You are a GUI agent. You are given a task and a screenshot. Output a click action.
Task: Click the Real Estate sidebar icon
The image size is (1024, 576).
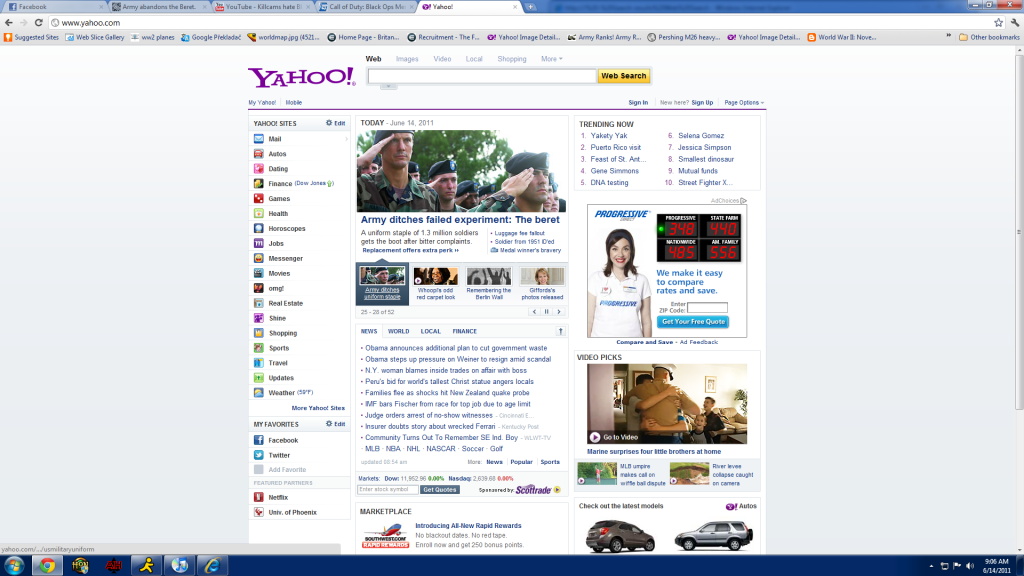tap(259, 303)
